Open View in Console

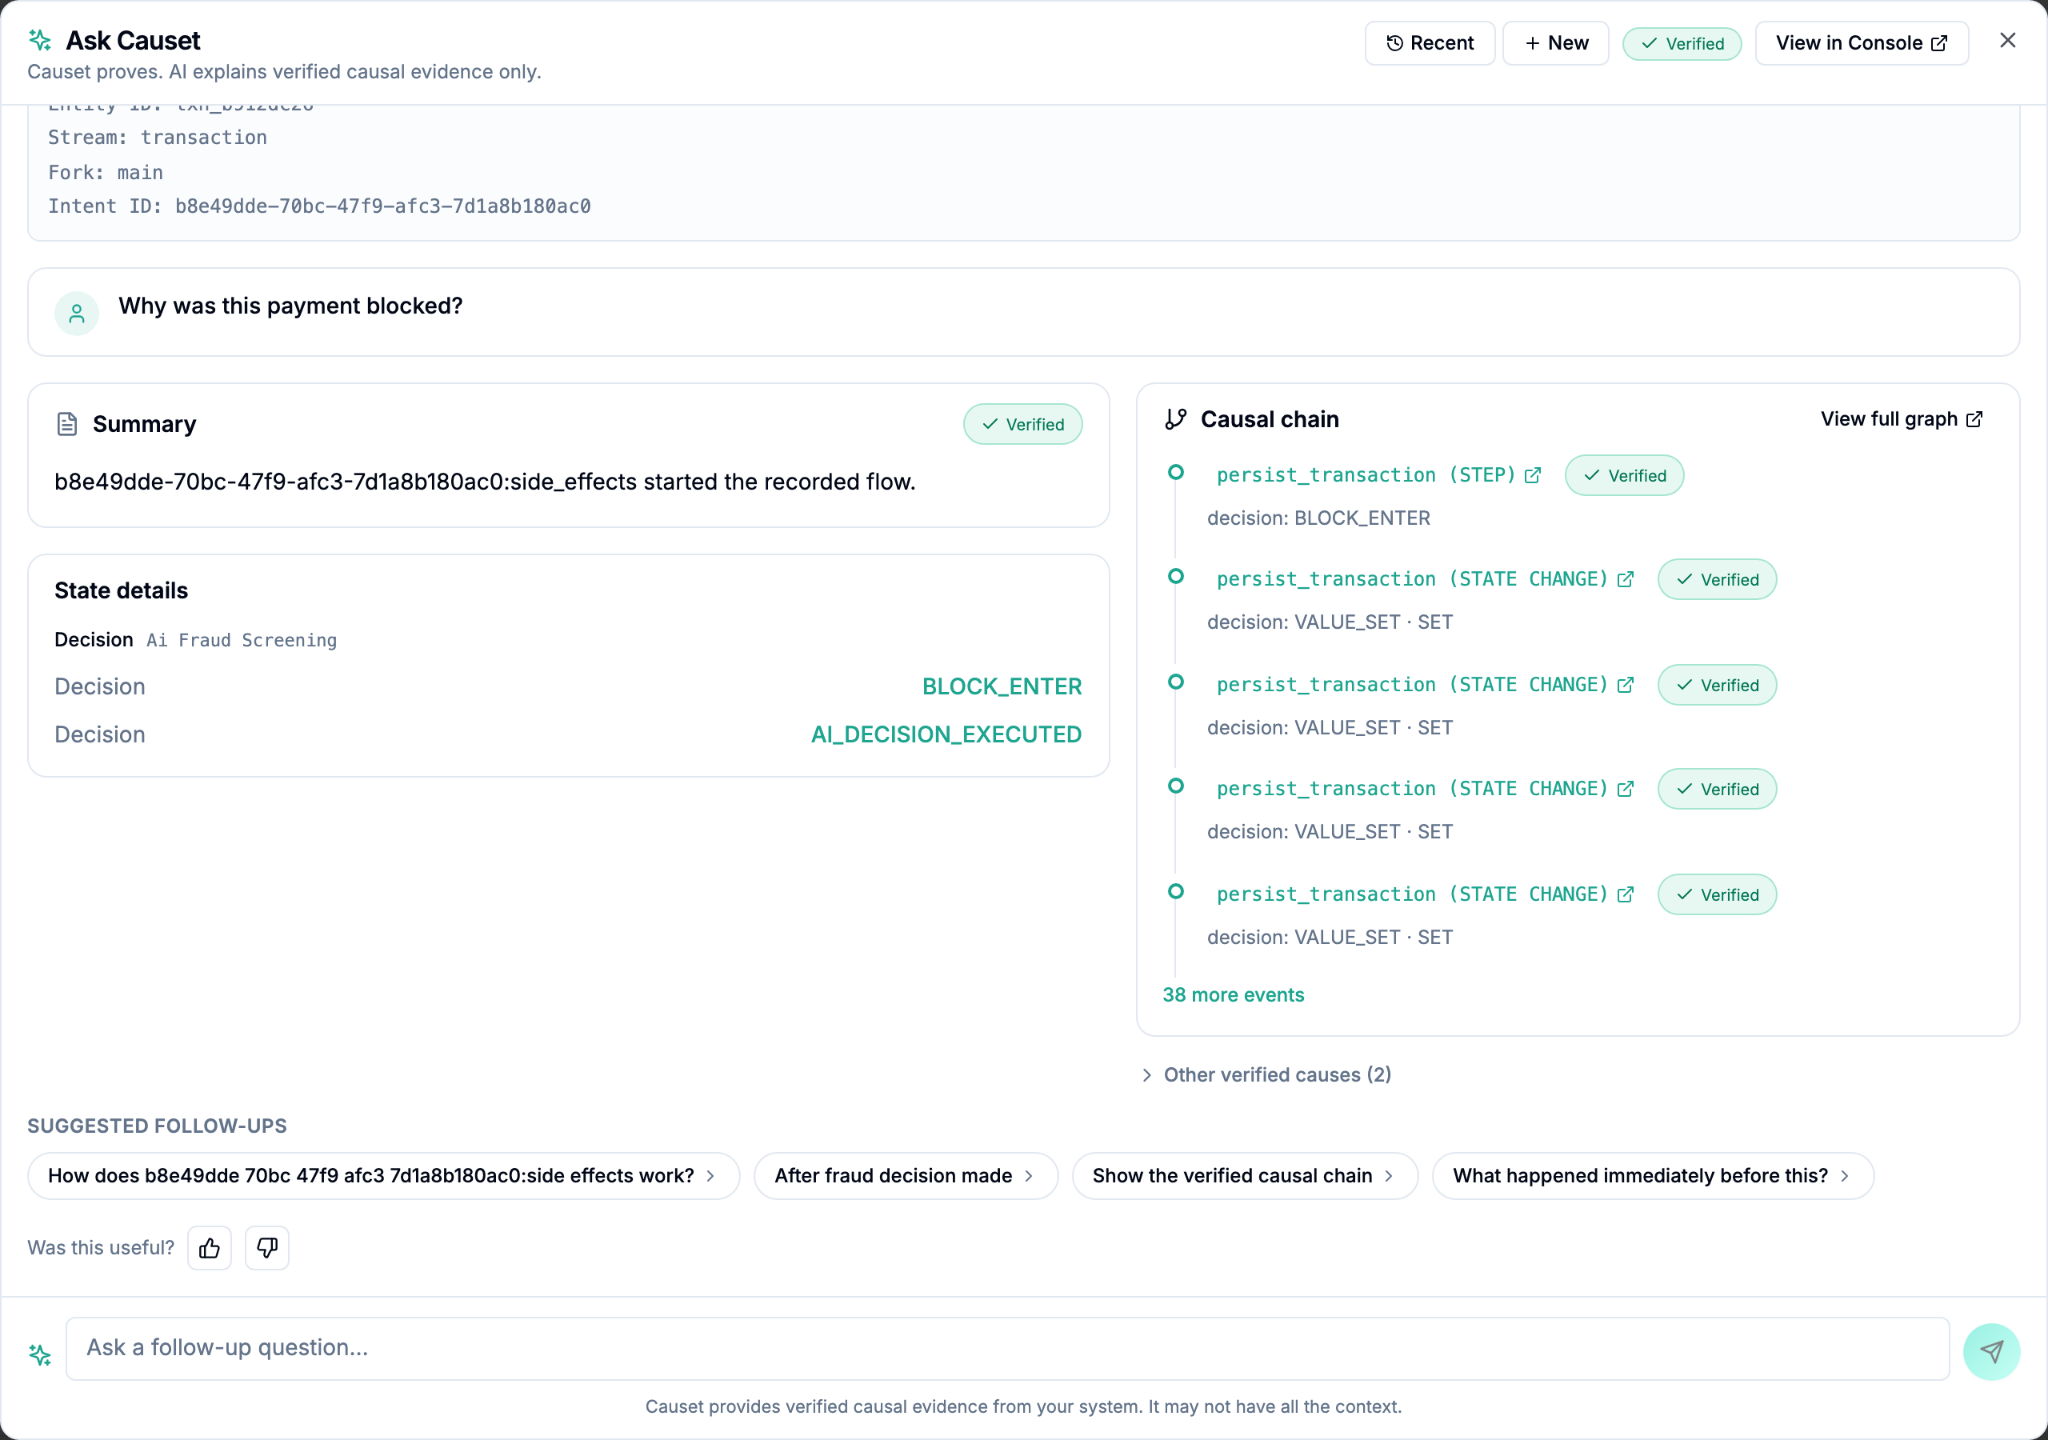(x=1861, y=43)
